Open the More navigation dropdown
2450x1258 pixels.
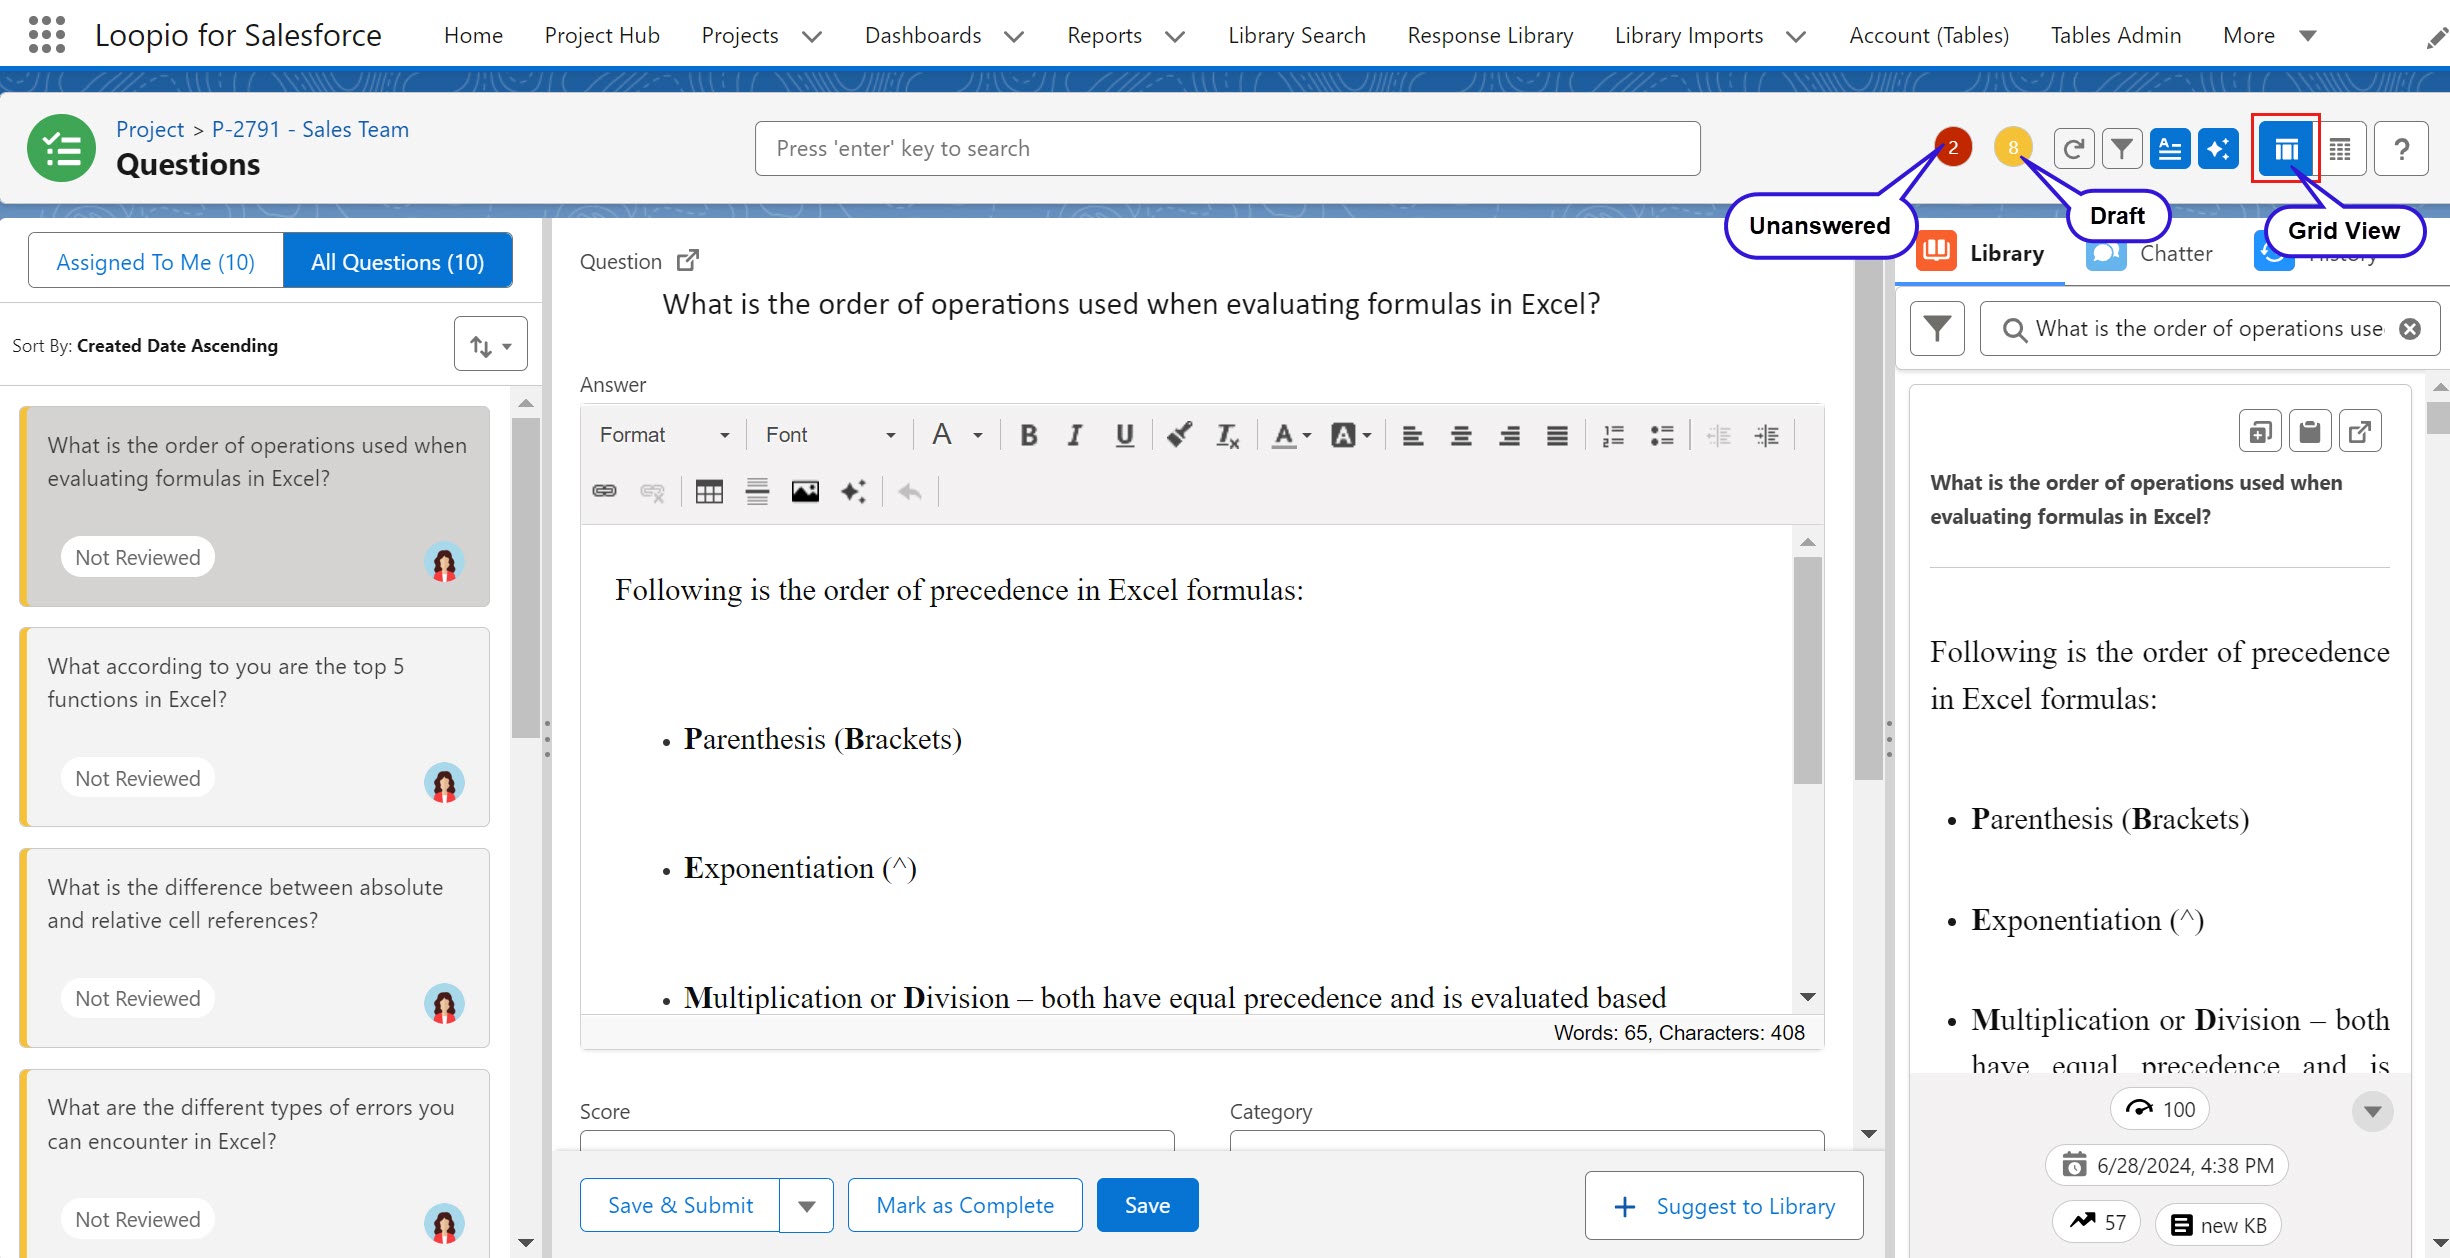click(x=2271, y=36)
